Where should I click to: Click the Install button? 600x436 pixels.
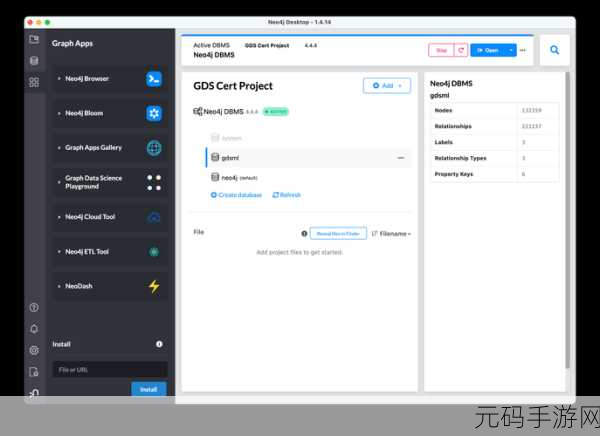[x=149, y=389]
